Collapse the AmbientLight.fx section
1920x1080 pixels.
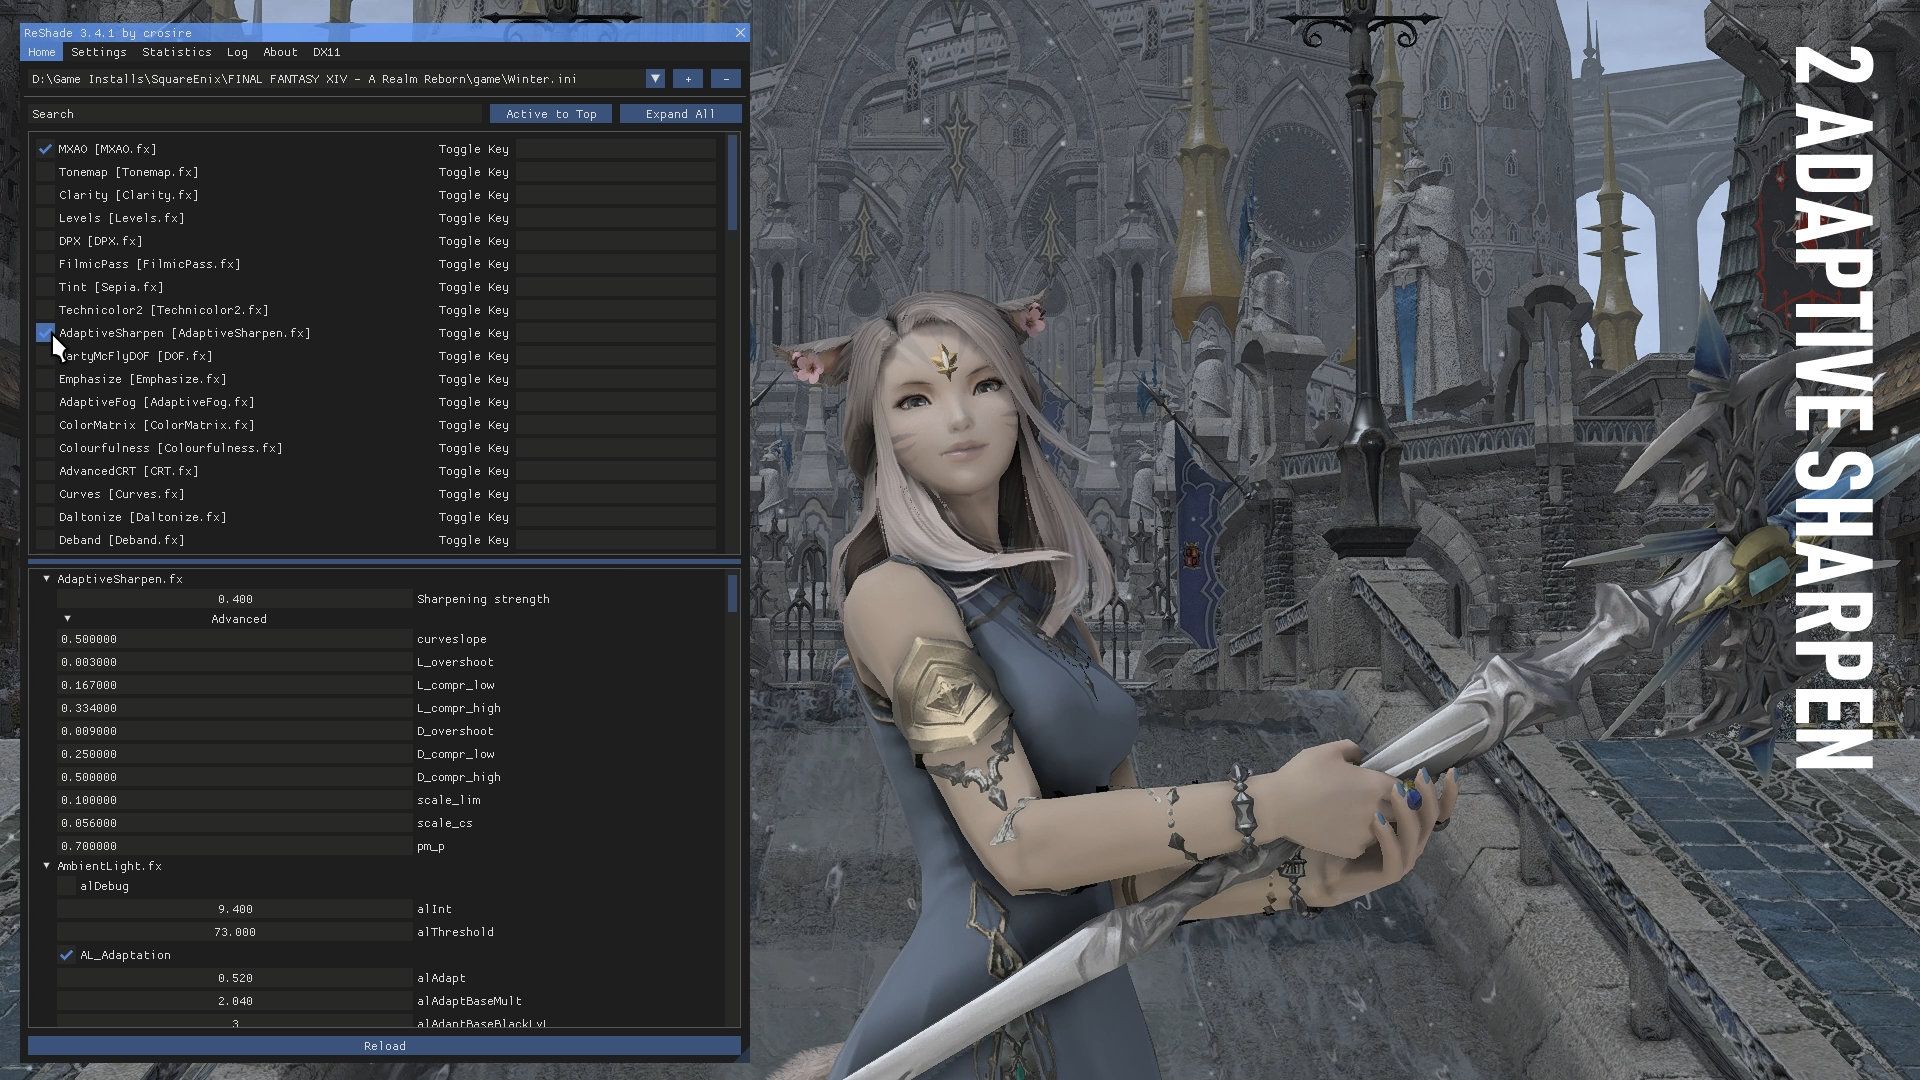[x=46, y=866]
